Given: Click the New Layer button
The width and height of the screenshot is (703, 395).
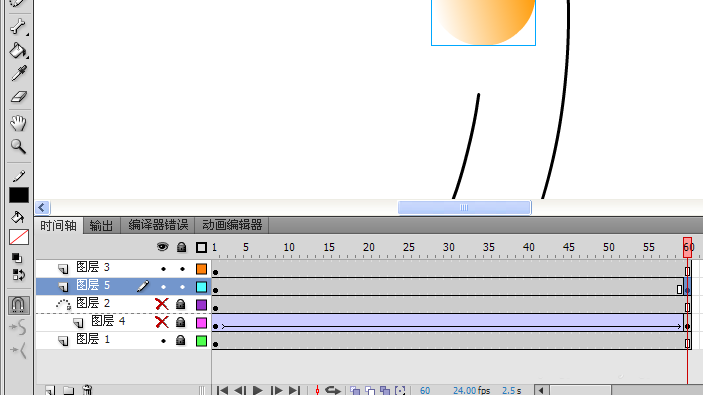Looking at the screenshot, I should pos(50,390).
